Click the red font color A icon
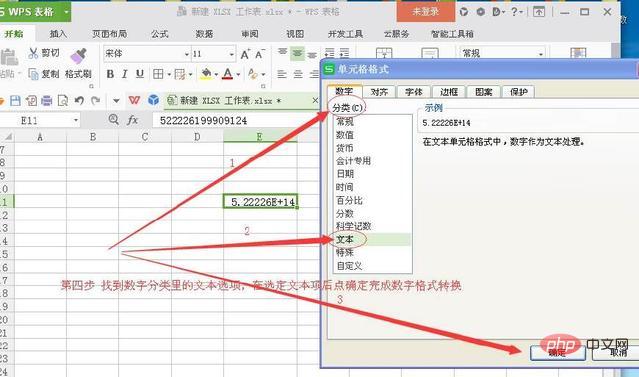Image resolution: width=639 pixels, height=377 pixels. click(228, 74)
